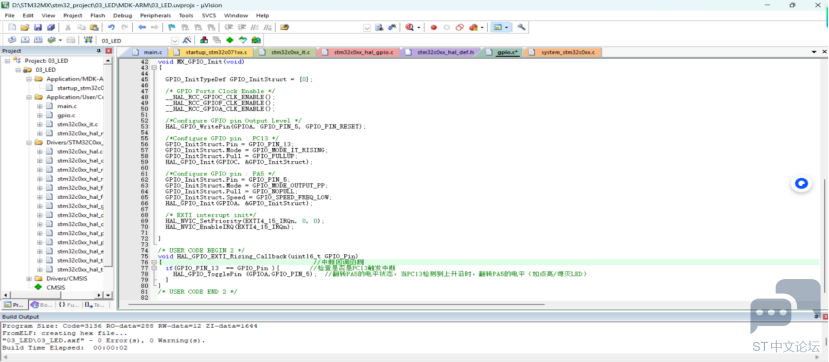Open Options for Target magic wand icon
This screenshot has width=829, height=362.
(187, 40)
